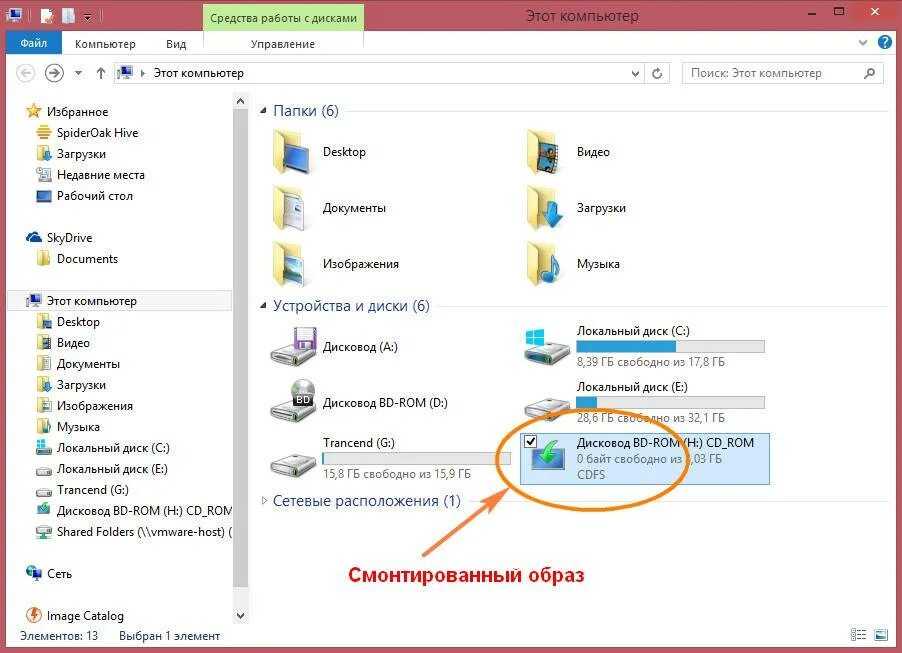
Task: Click the address bar path chevron before Этот компьютер
Action: [143, 73]
